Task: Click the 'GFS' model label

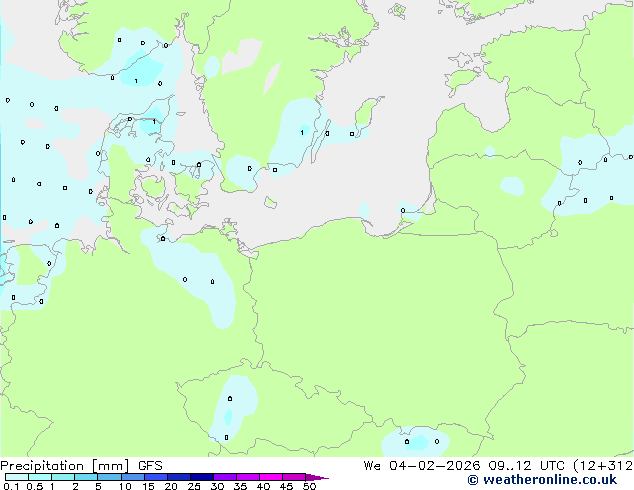Action: [150, 466]
